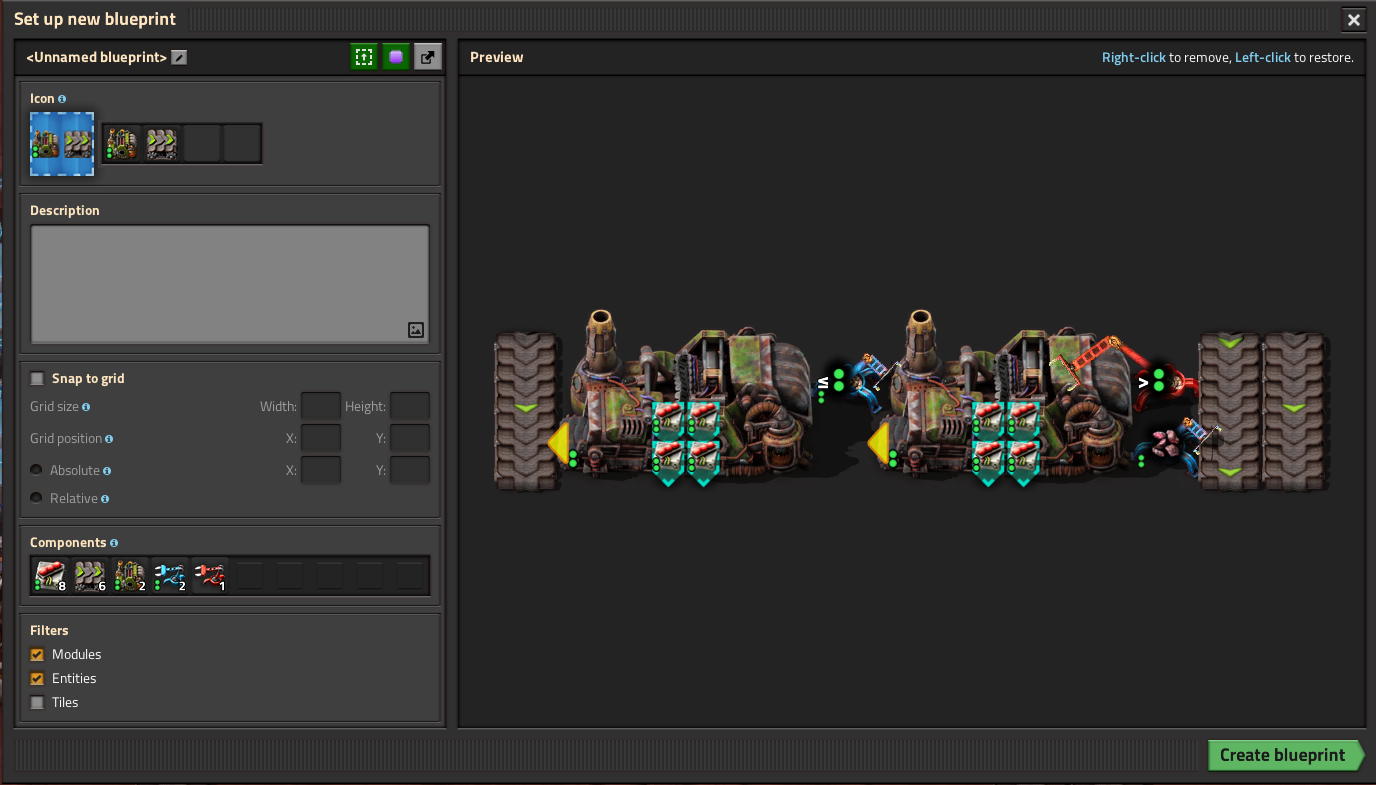Click the red inserter component with count 1
1376x785 pixels.
click(210, 575)
